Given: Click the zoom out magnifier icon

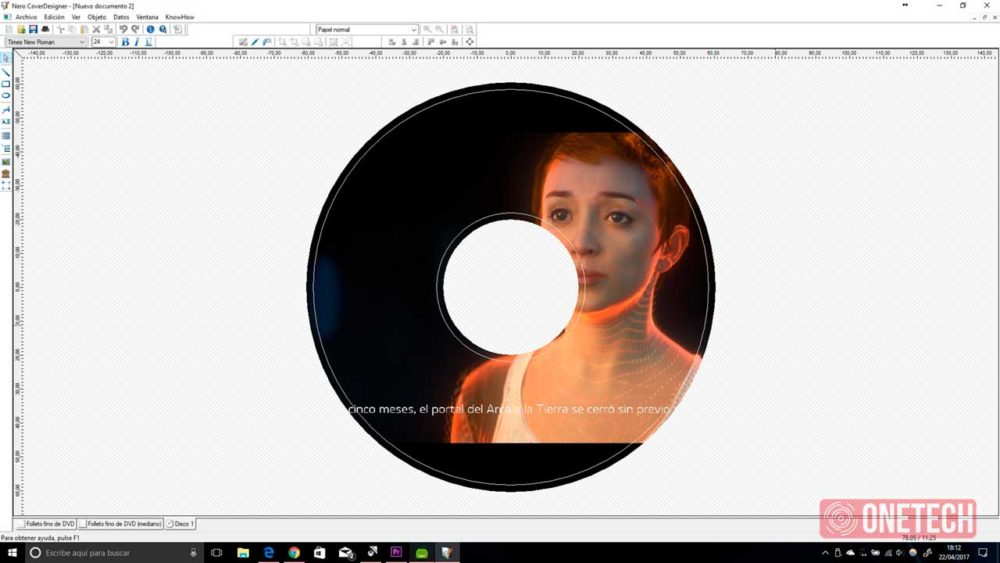Looking at the screenshot, I should coord(439,29).
